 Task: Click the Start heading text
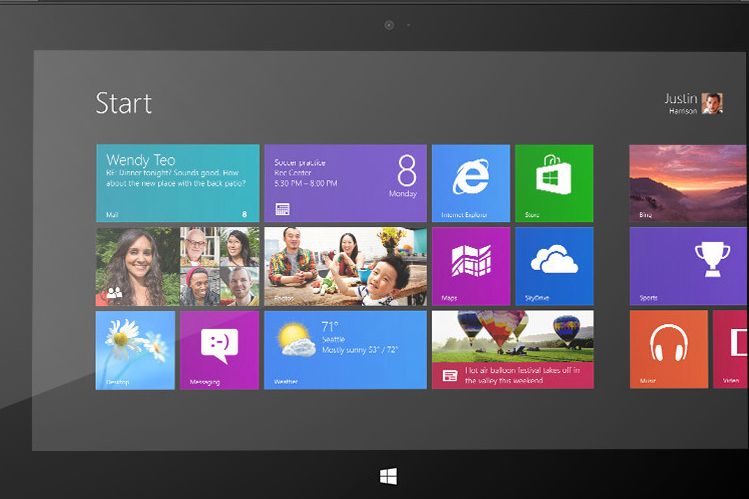point(124,103)
